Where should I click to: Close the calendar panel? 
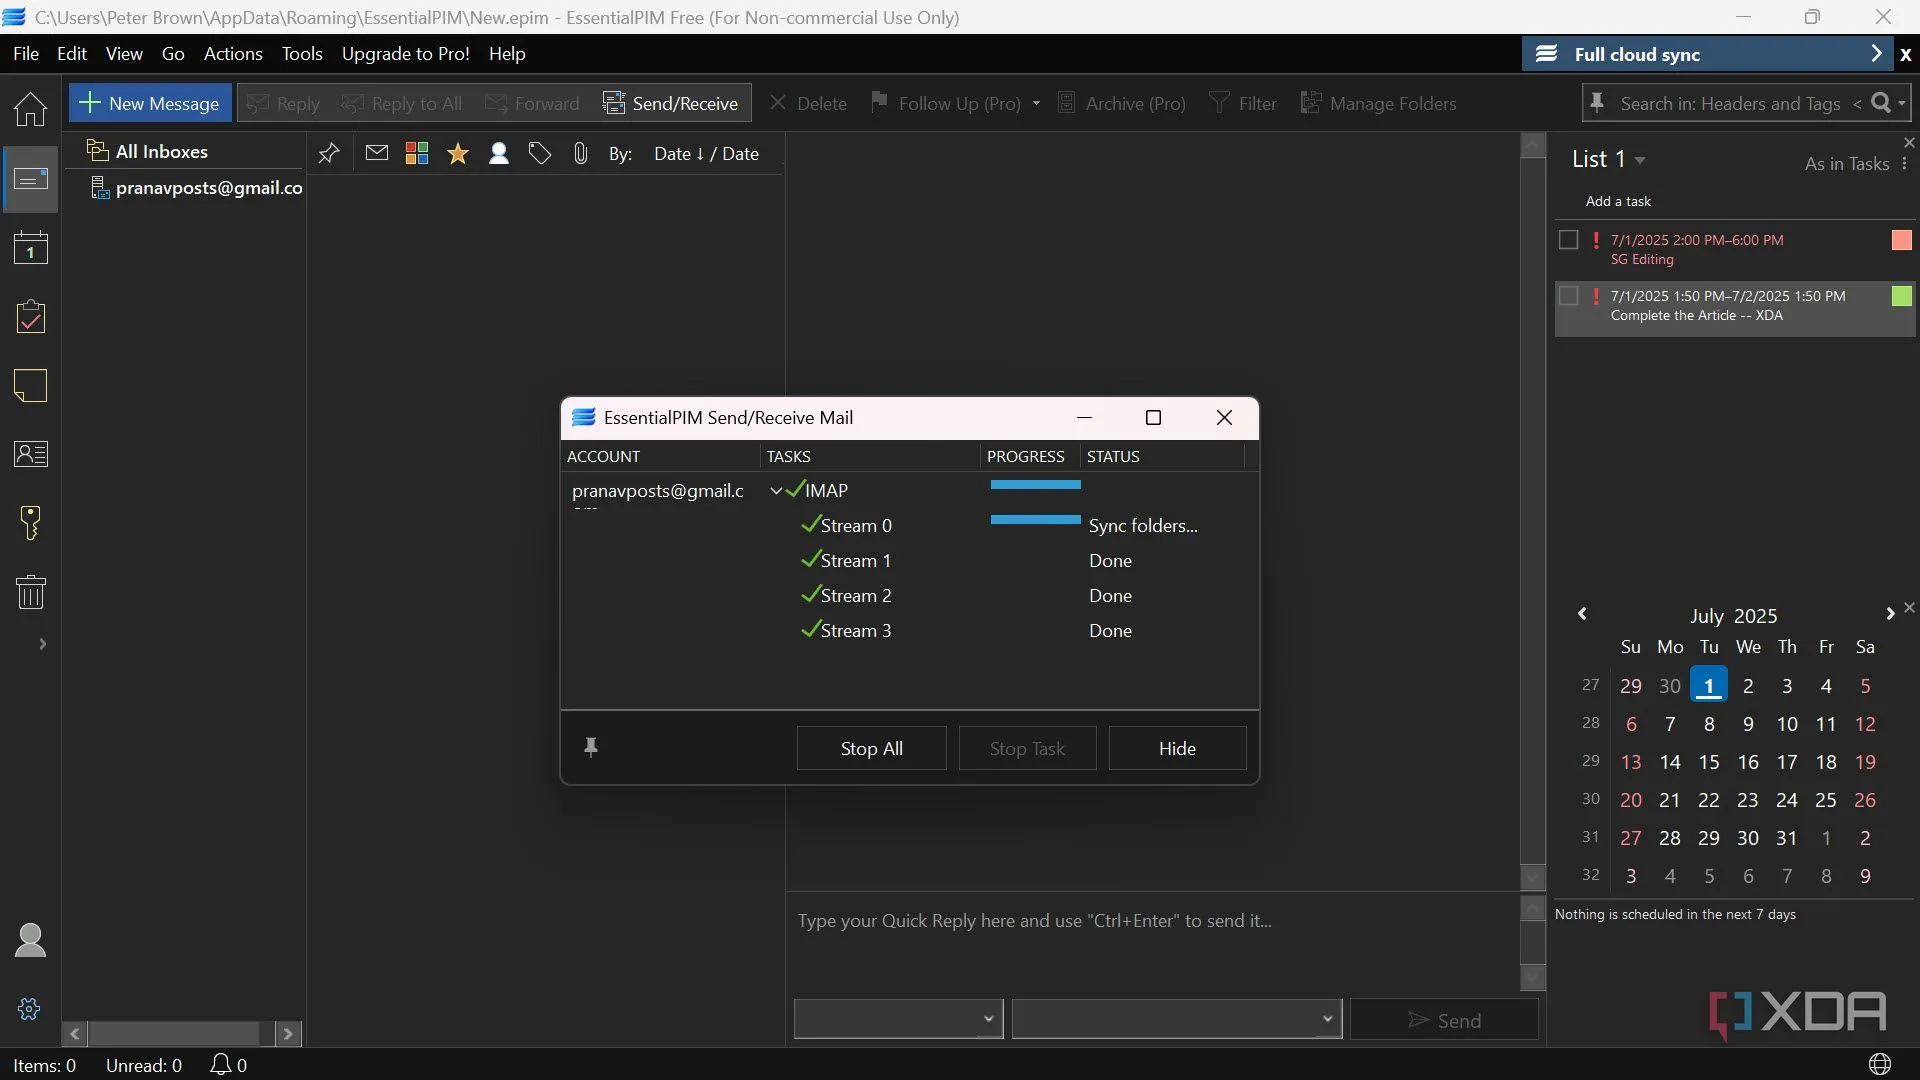[1909, 607]
